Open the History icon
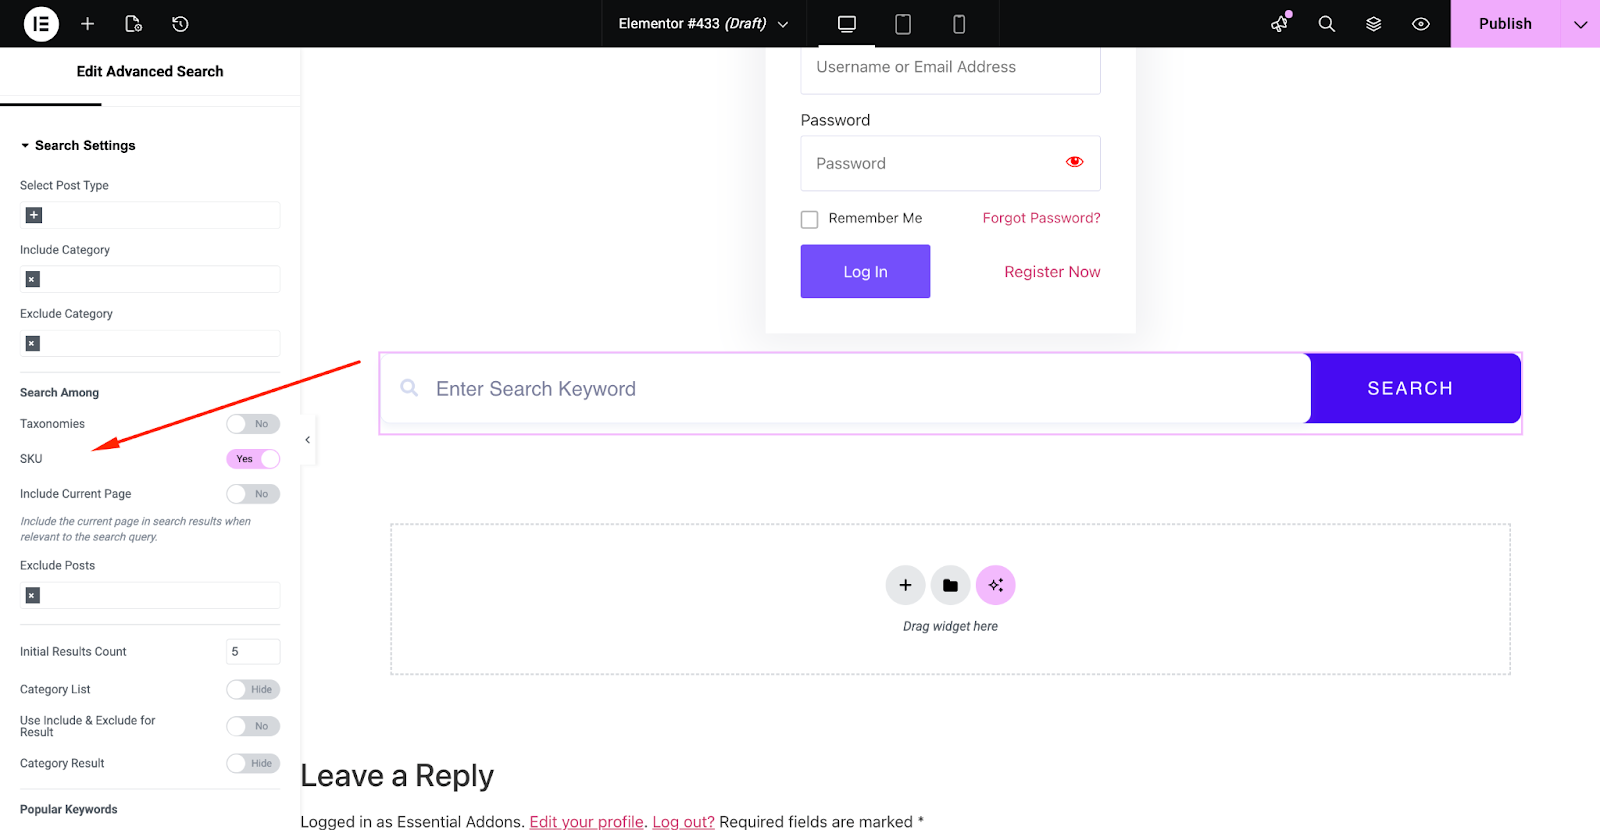The height and width of the screenshot is (830, 1600). [180, 24]
